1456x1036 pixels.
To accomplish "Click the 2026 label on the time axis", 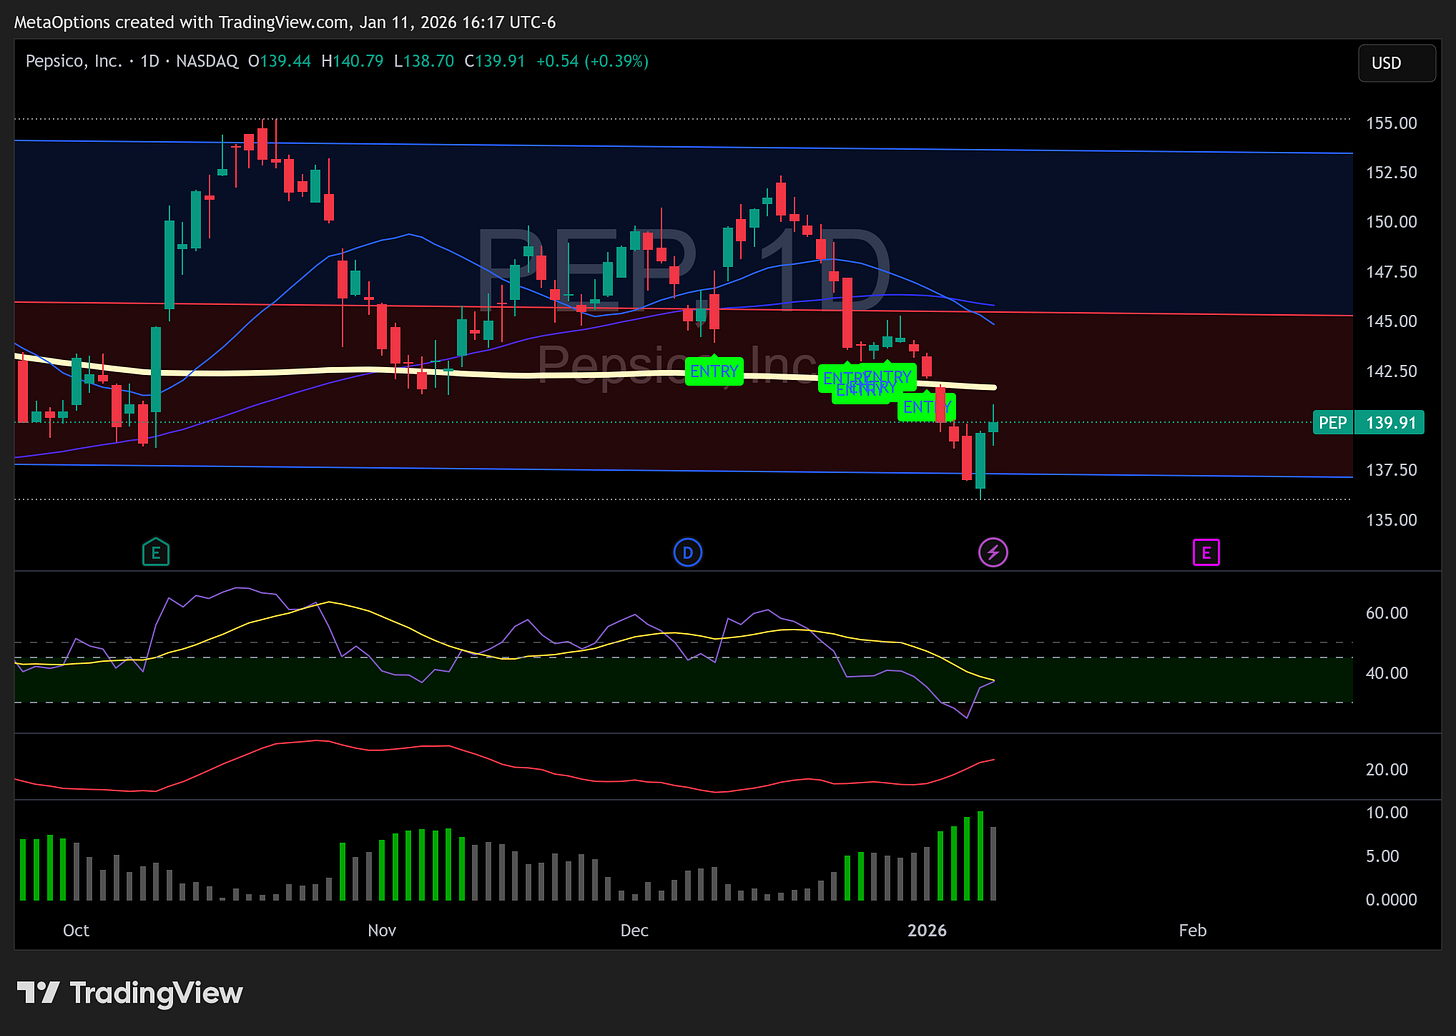I will [x=927, y=929].
